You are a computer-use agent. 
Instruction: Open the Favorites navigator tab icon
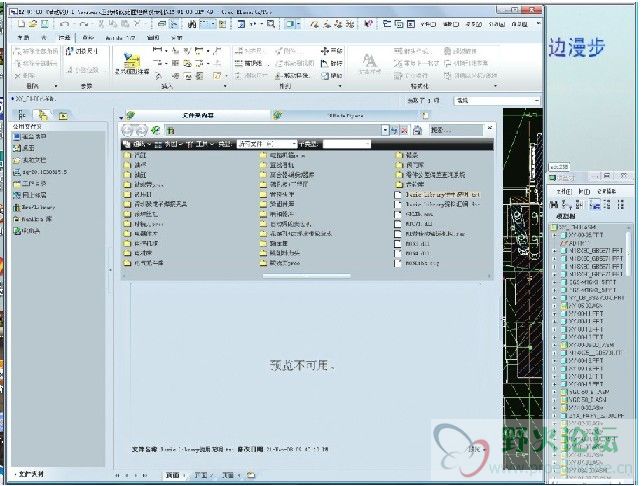(x=63, y=116)
